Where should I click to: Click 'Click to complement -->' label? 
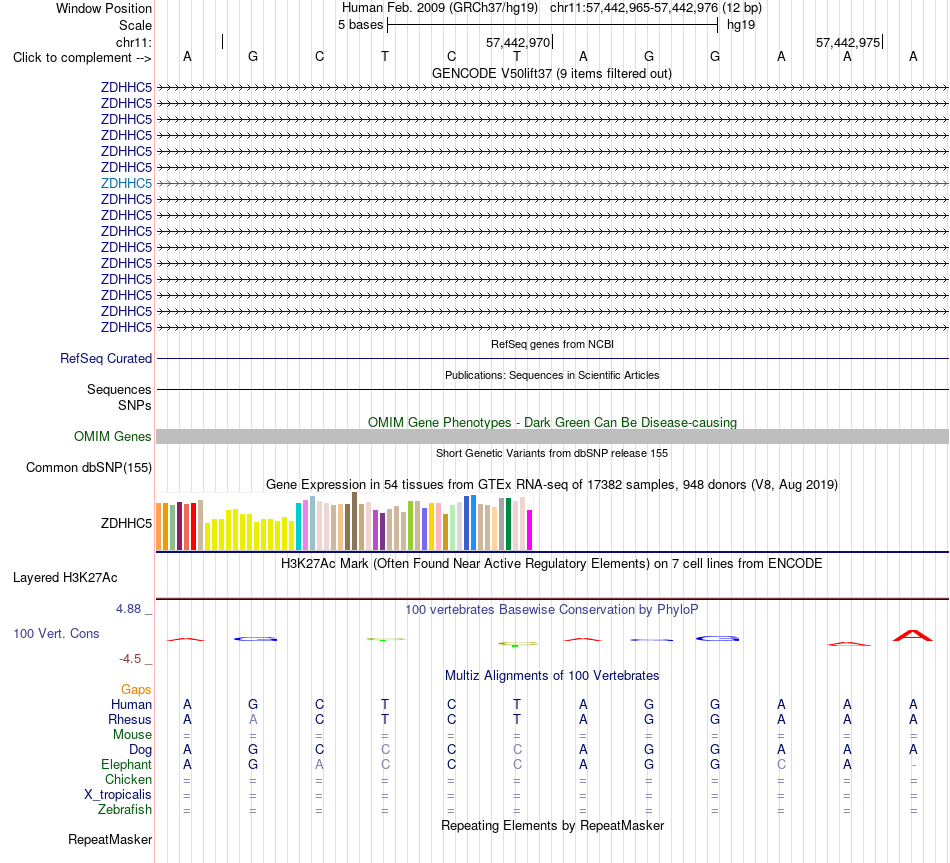coord(82,58)
